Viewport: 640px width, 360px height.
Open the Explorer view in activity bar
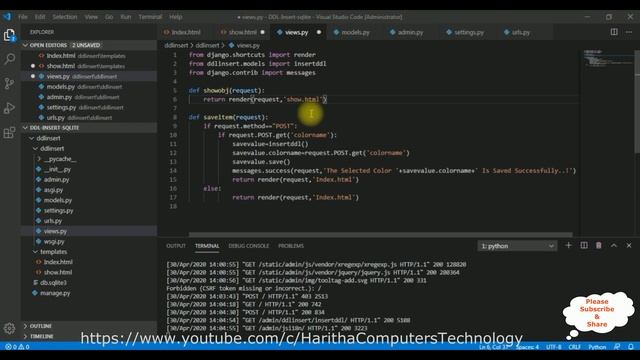pos(9,36)
